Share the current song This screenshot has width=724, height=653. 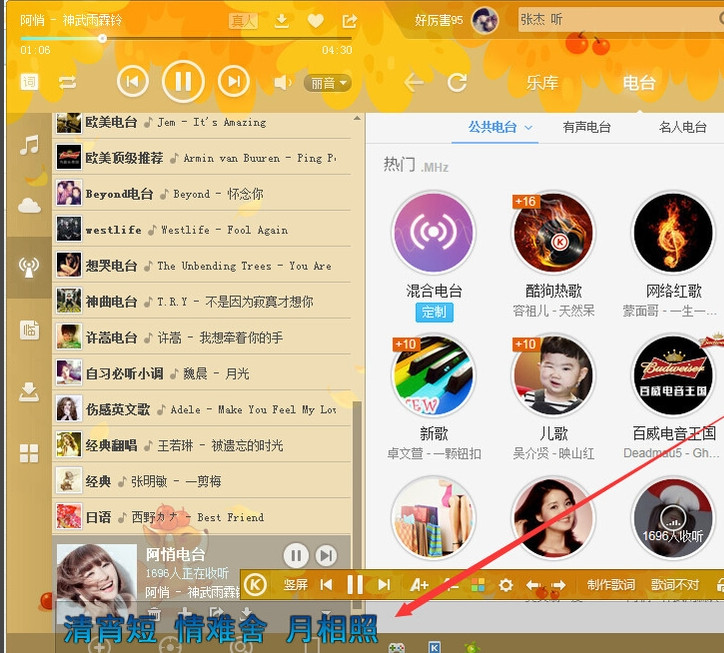[349, 21]
